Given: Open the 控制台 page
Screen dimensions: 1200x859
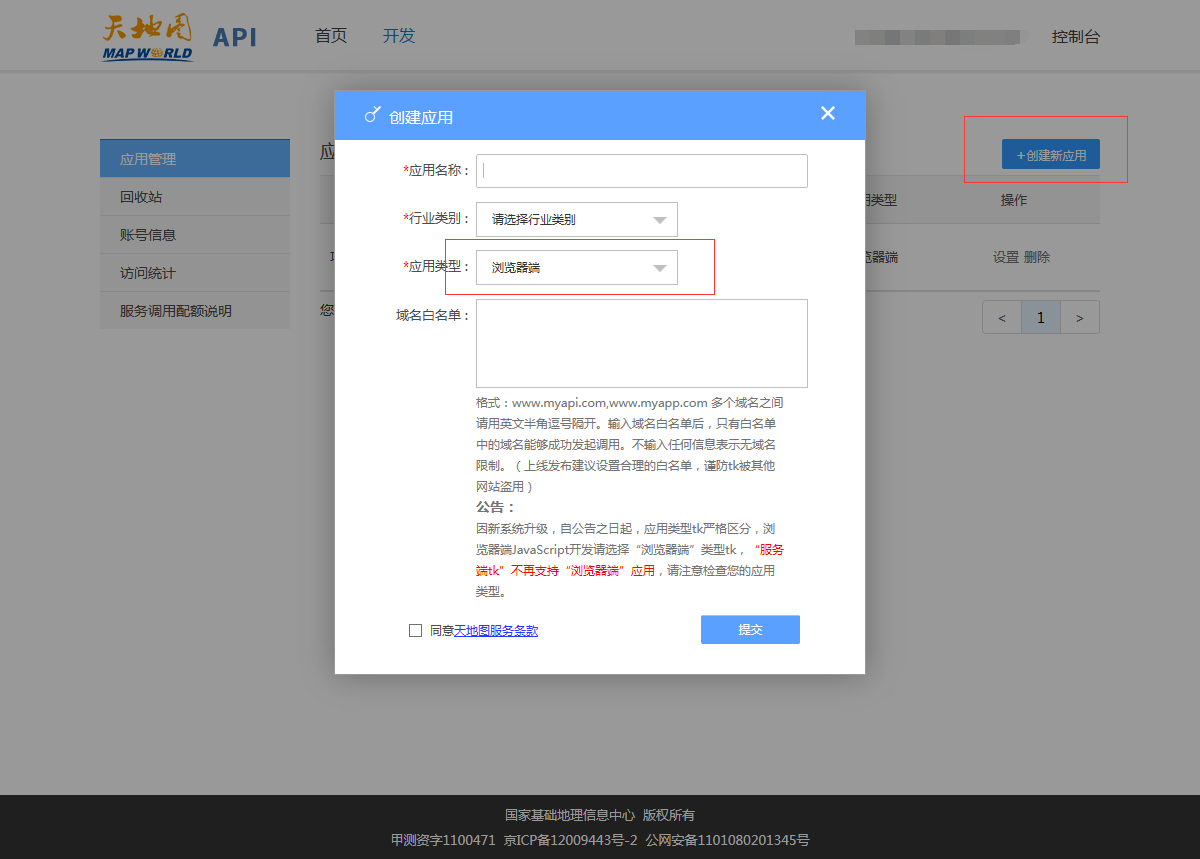Looking at the screenshot, I should [1077, 35].
